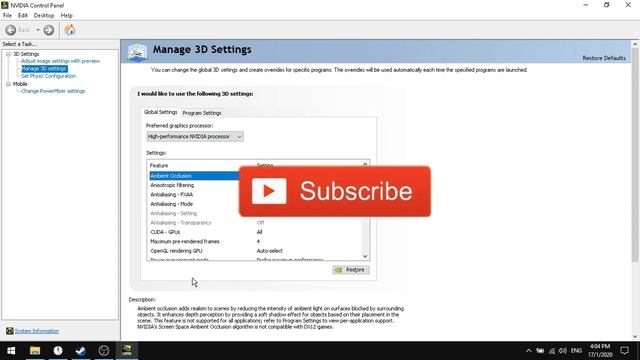Switch to the Program Settings tab
640x360 pixels.
[x=202, y=113]
